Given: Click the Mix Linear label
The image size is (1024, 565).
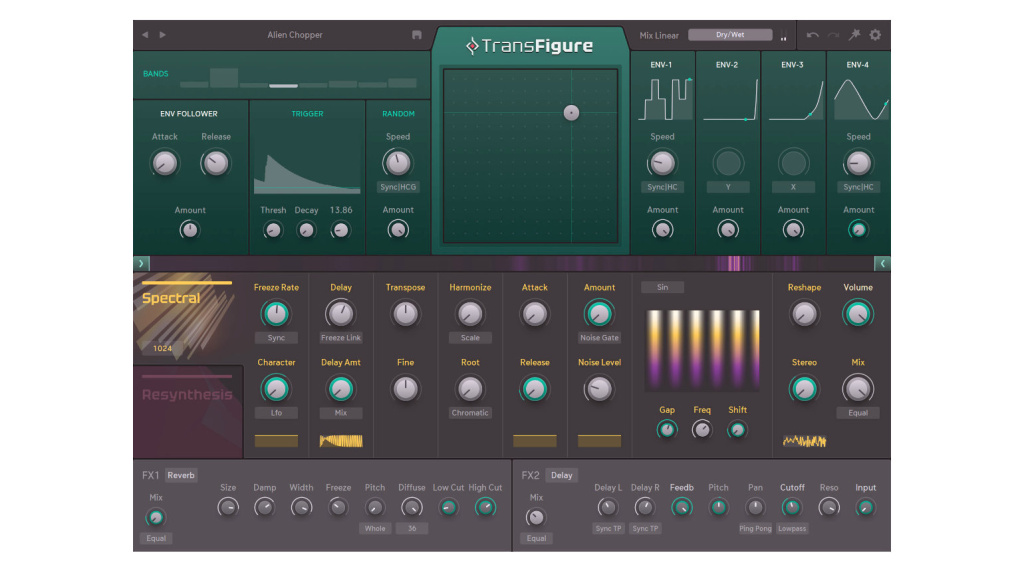Looking at the screenshot, I should (659, 35).
